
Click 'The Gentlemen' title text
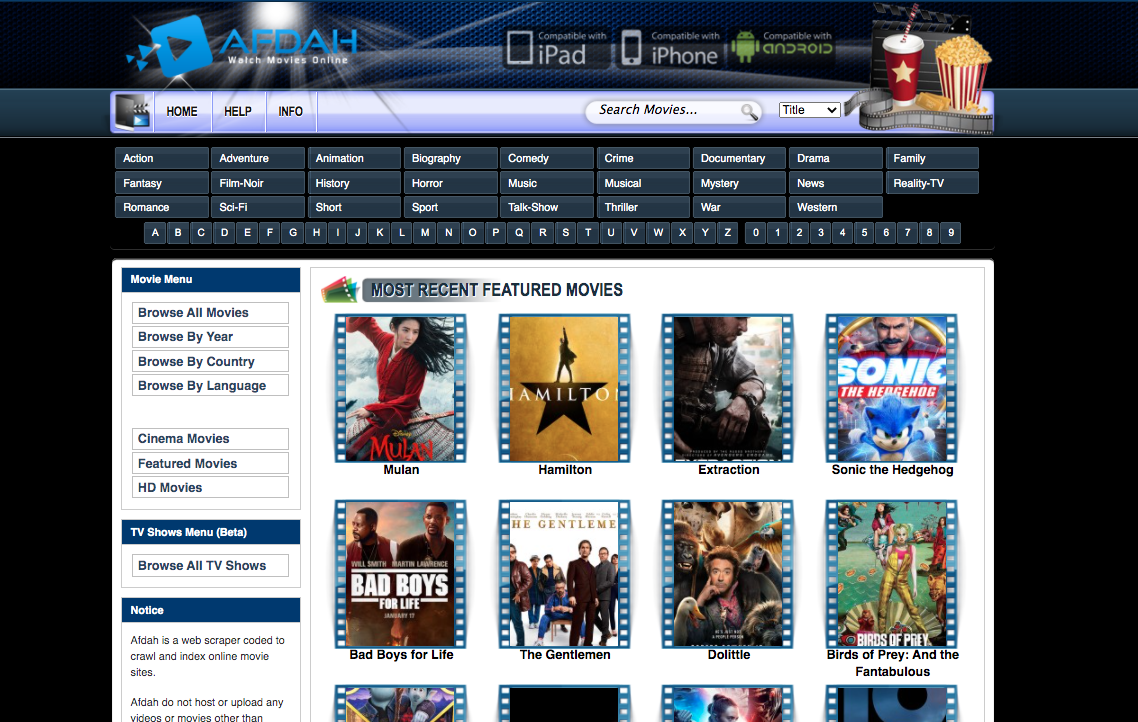tap(565, 655)
